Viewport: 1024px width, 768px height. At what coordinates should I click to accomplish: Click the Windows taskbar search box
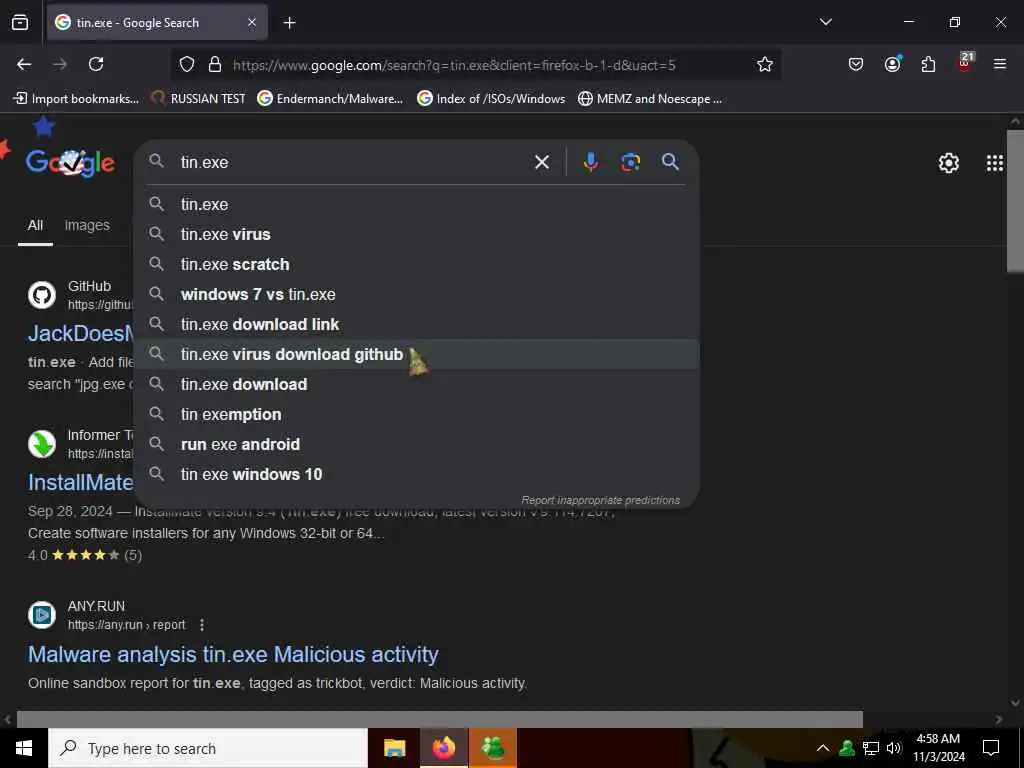pos(208,748)
